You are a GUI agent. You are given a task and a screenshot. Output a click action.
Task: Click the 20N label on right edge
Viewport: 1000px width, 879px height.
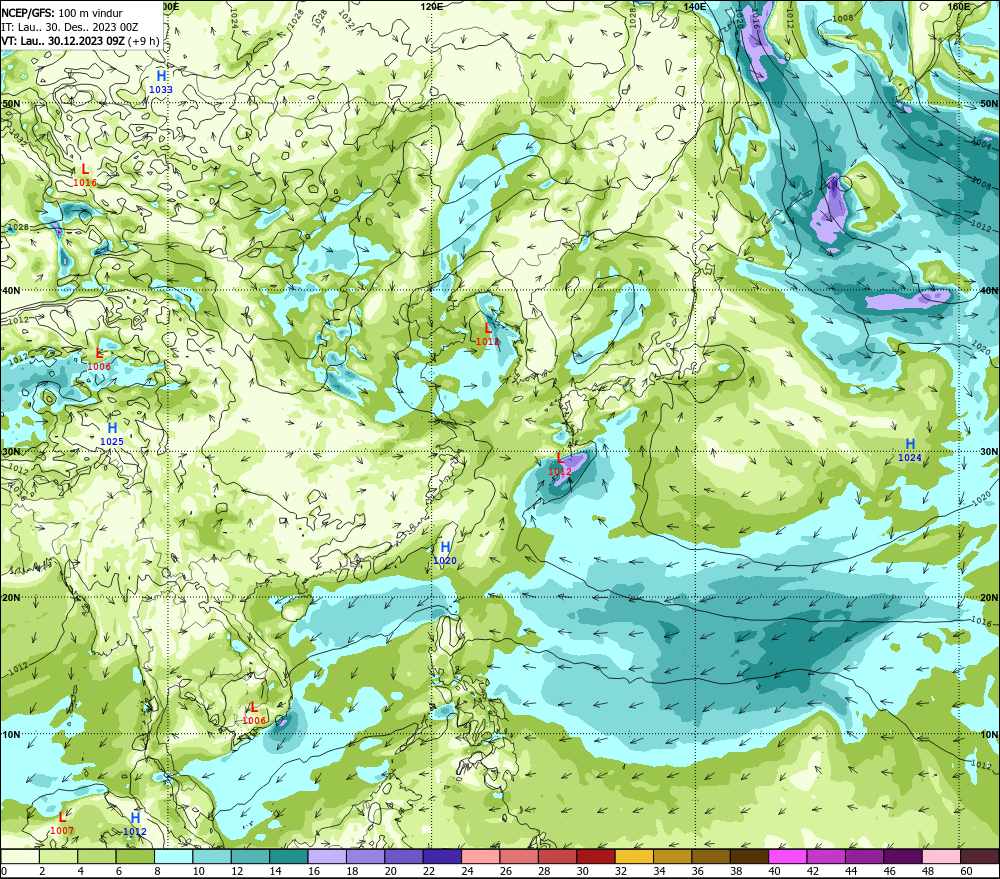click(989, 598)
